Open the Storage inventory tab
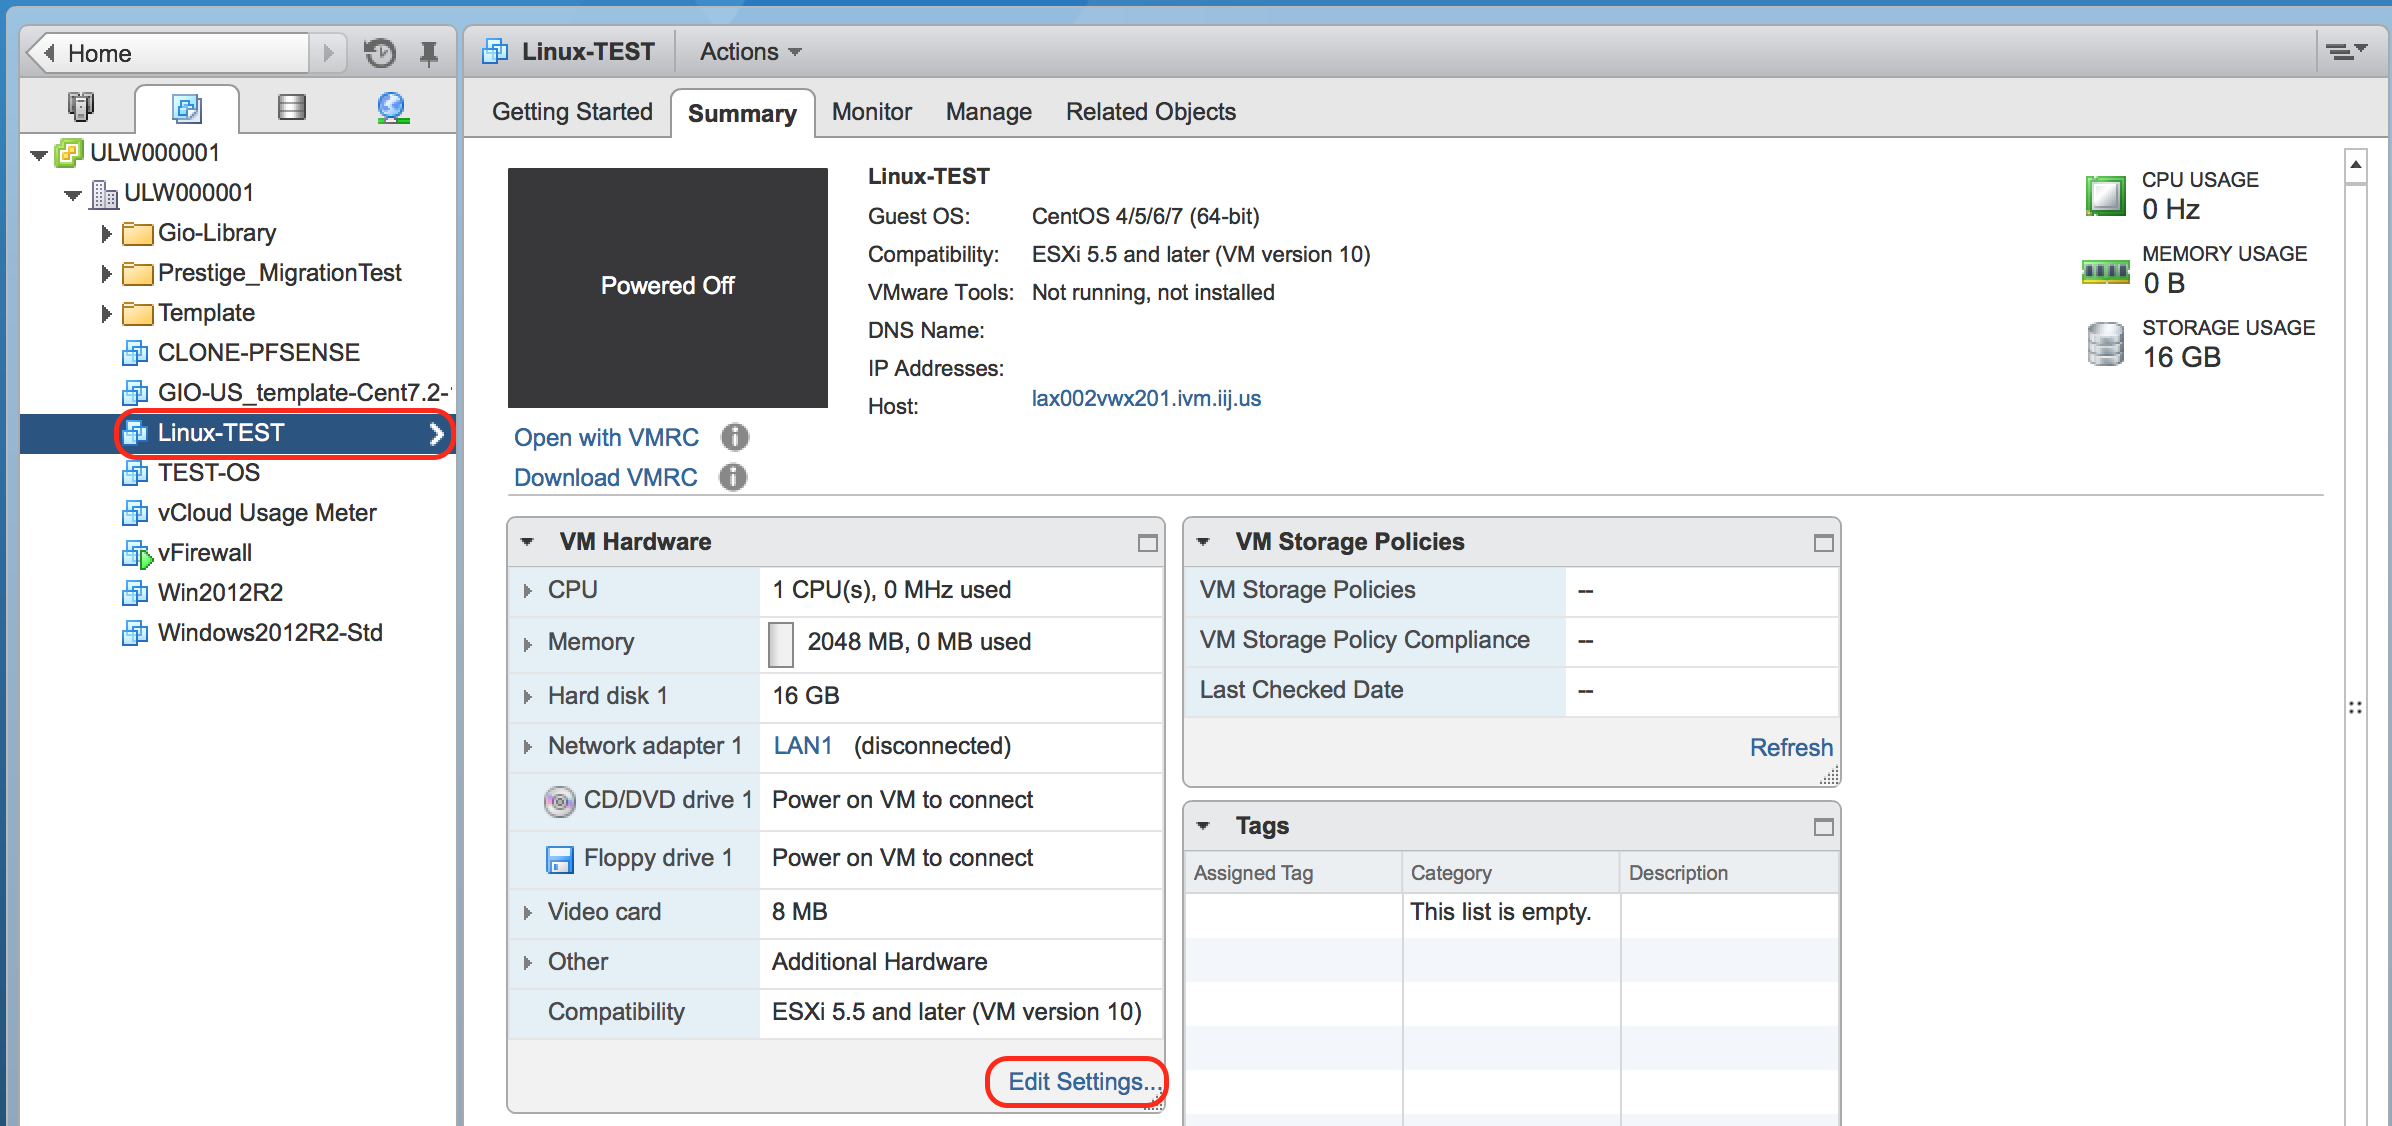Screen dimensions: 2392x1126 (292, 107)
